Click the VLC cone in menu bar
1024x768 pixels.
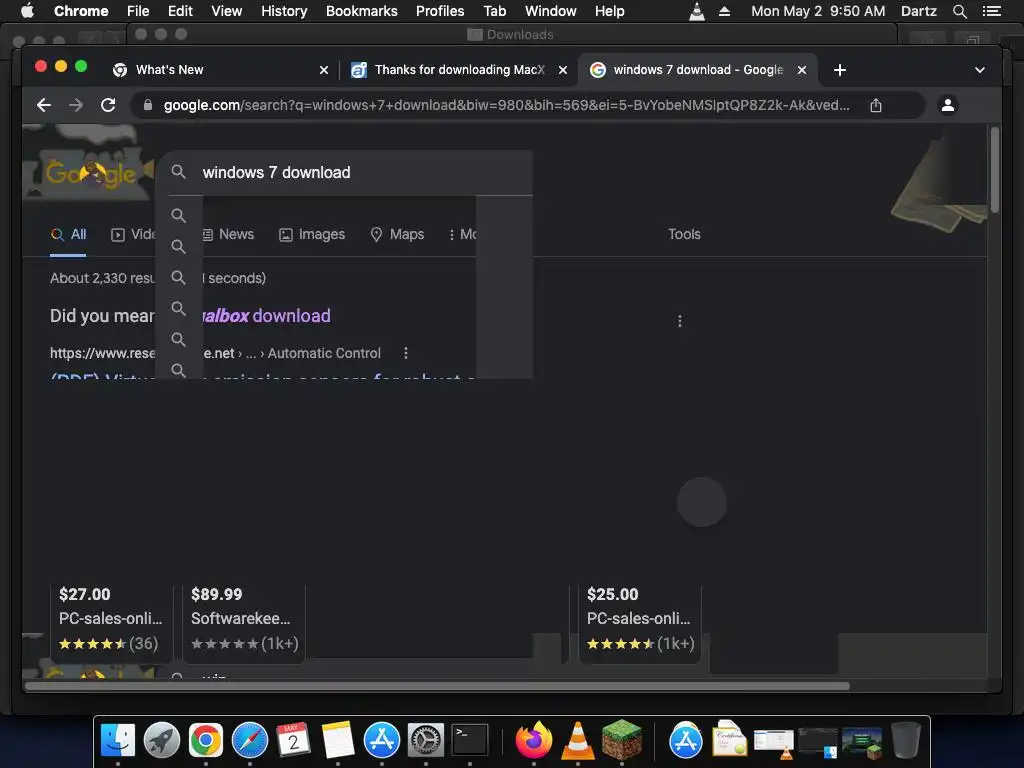[x=697, y=11]
